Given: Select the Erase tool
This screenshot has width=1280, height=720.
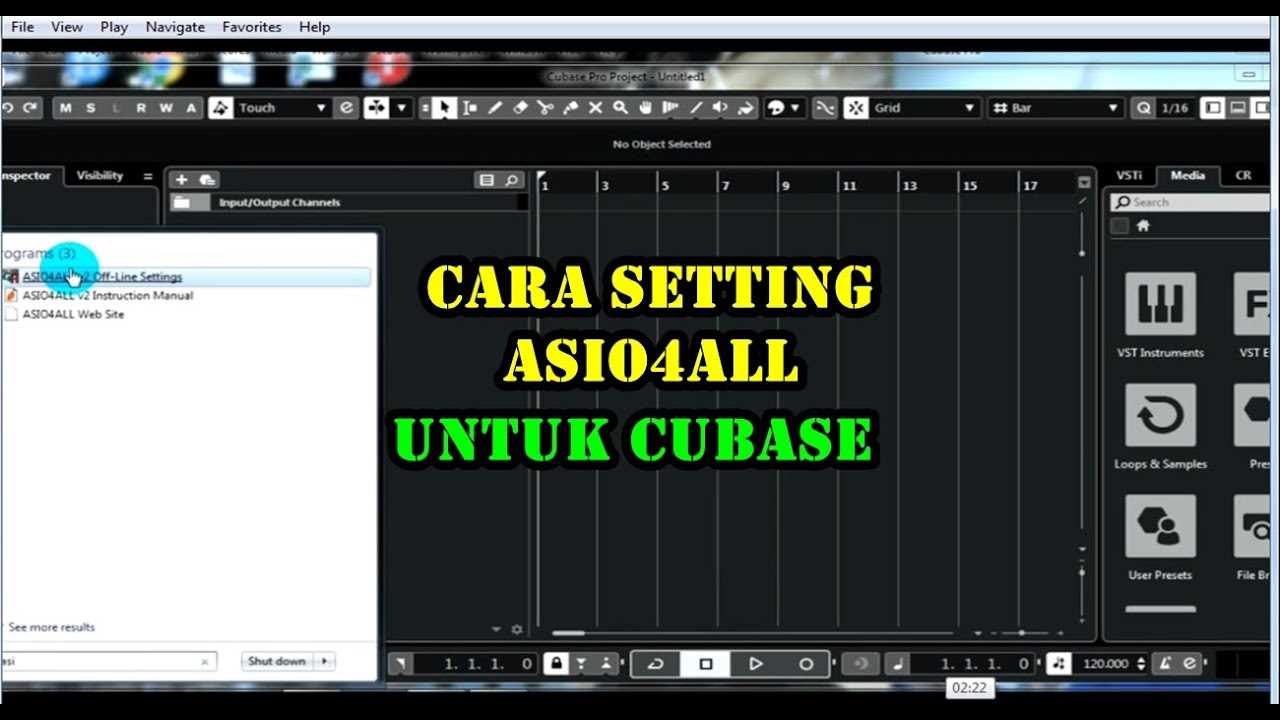Looking at the screenshot, I should tap(520, 108).
